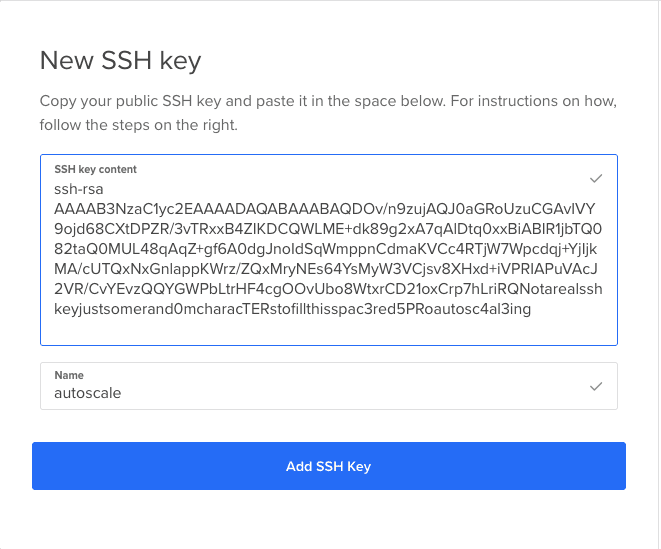661x549 pixels.
Task: Click the autoscale text in Name field
Action: (88, 393)
